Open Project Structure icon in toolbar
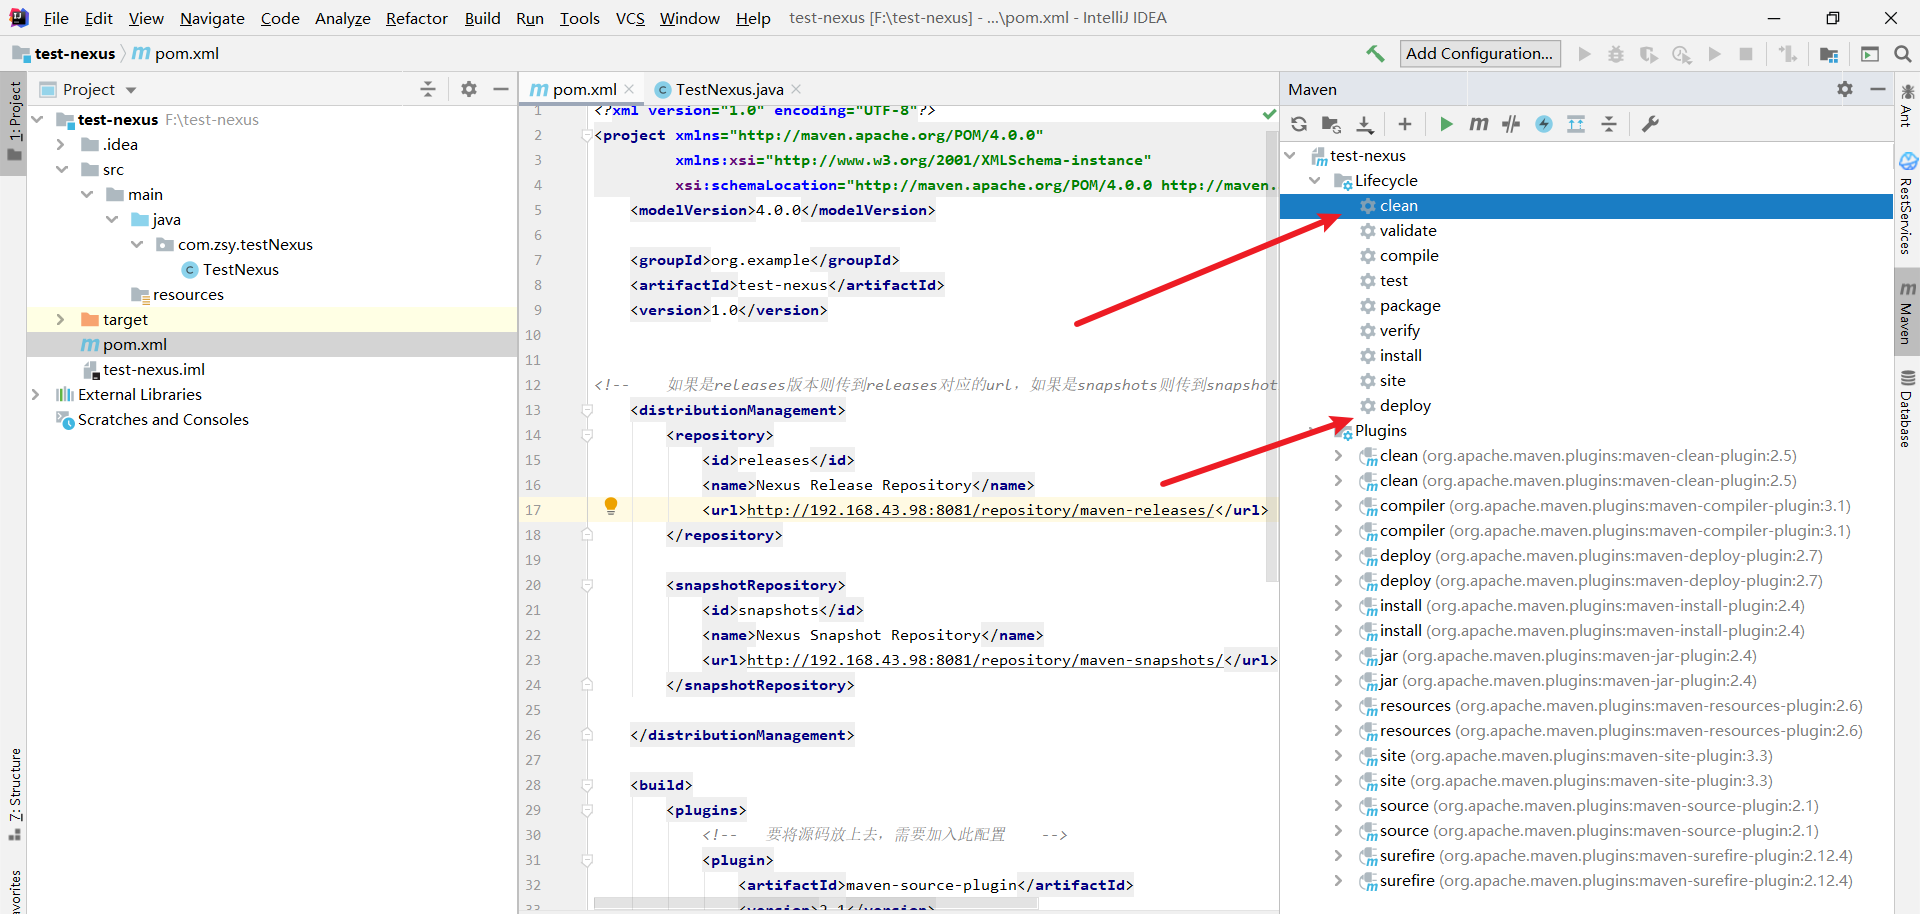The image size is (1920, 914). [x=1829, y=54]
